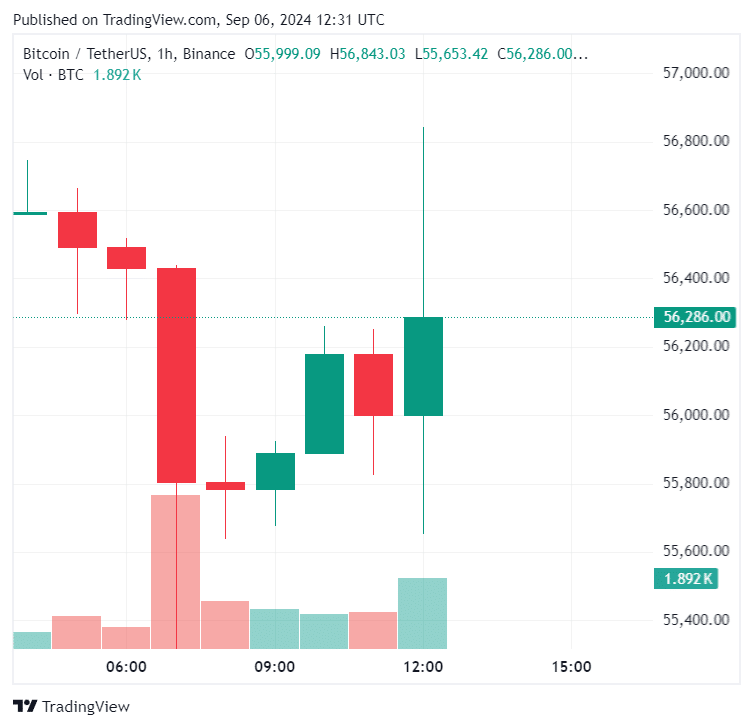The width and height of the screenshot is (753, 728).
Task: Click the green 56,286.00 current price tag
Action: [694, 317]
